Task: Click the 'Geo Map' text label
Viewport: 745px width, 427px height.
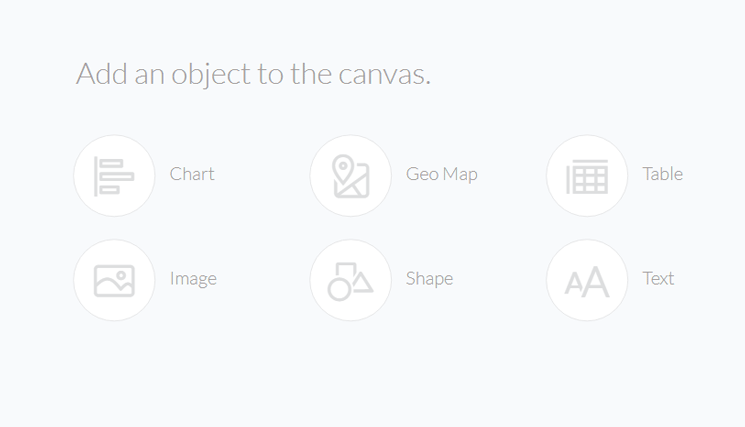Action: tap(441, 174)
